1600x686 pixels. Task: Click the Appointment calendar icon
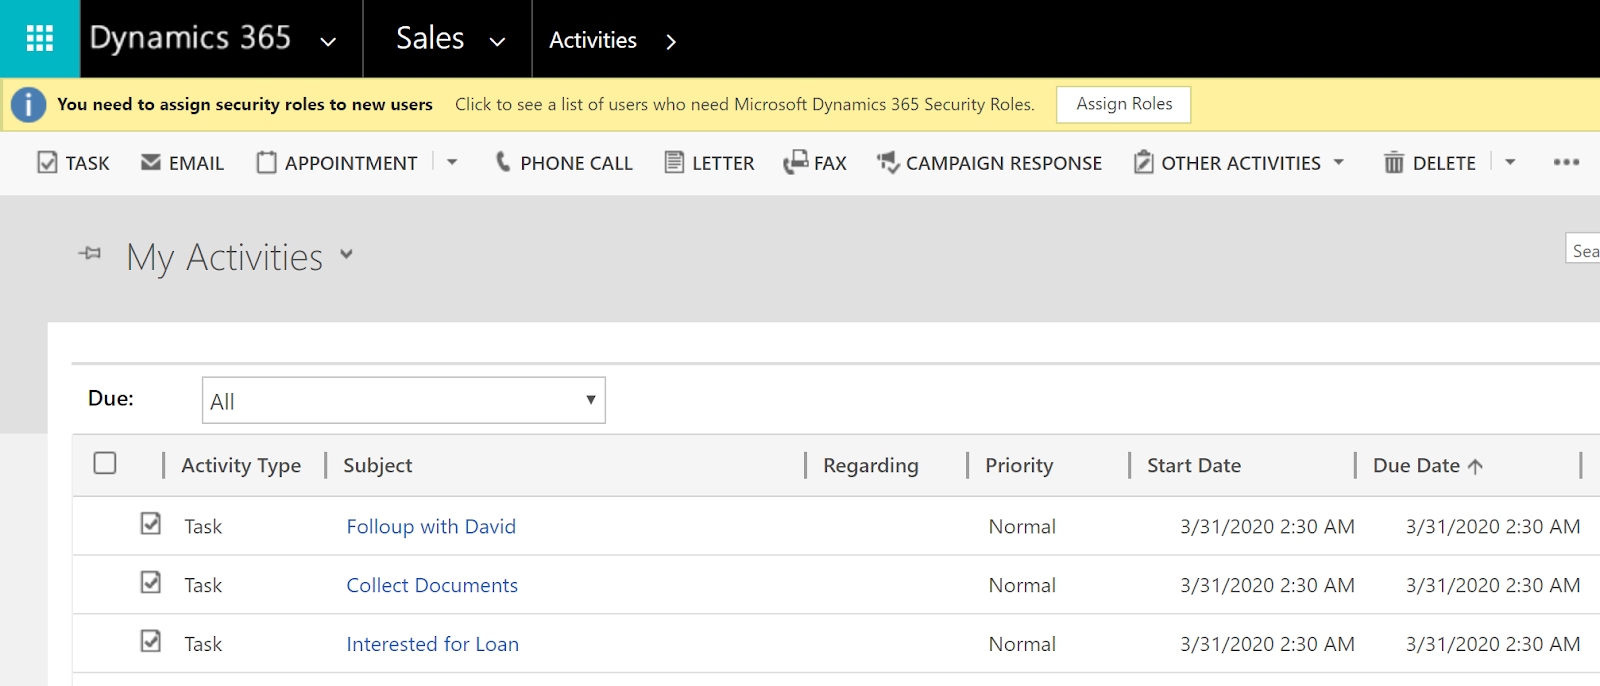click(266, 162)
